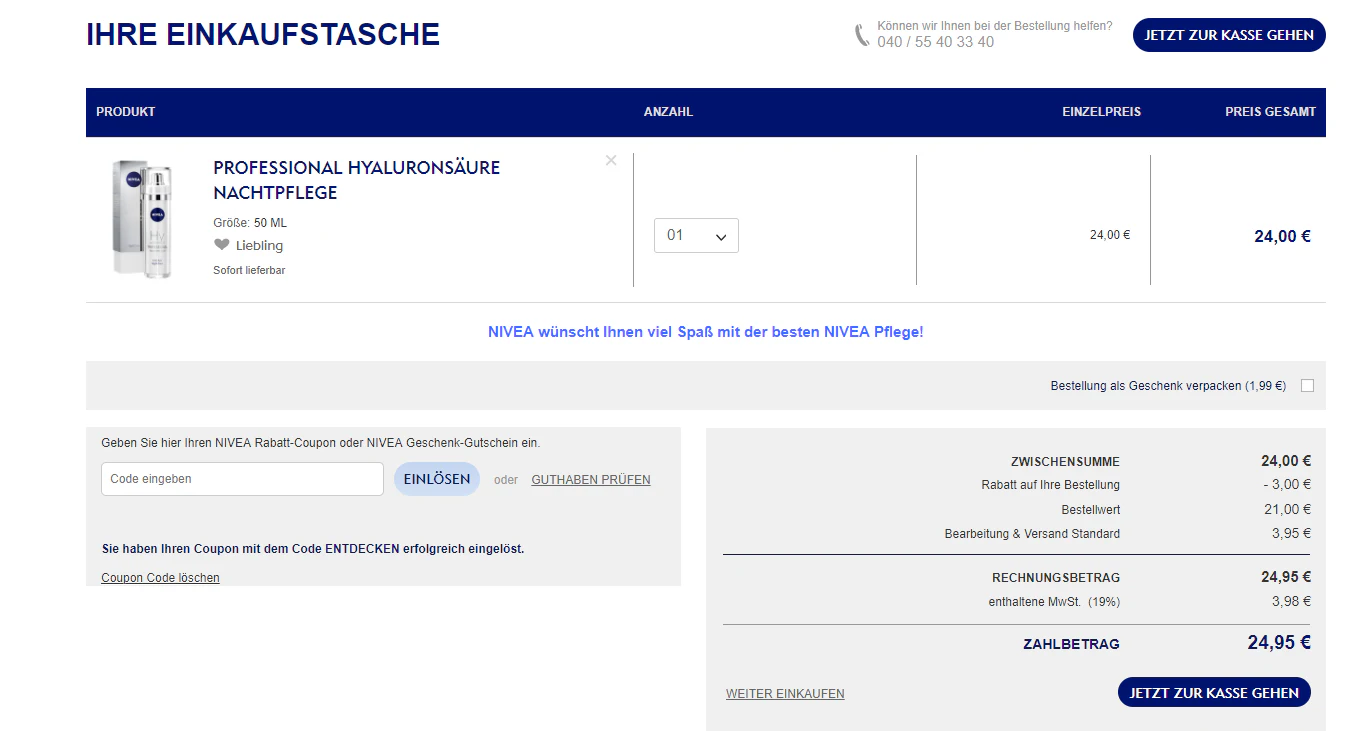Viewport: 1352px width, 731px height.
Task: Select the Rechnungsbetrag 24,95 € value
Action: tap(1286, 577)
